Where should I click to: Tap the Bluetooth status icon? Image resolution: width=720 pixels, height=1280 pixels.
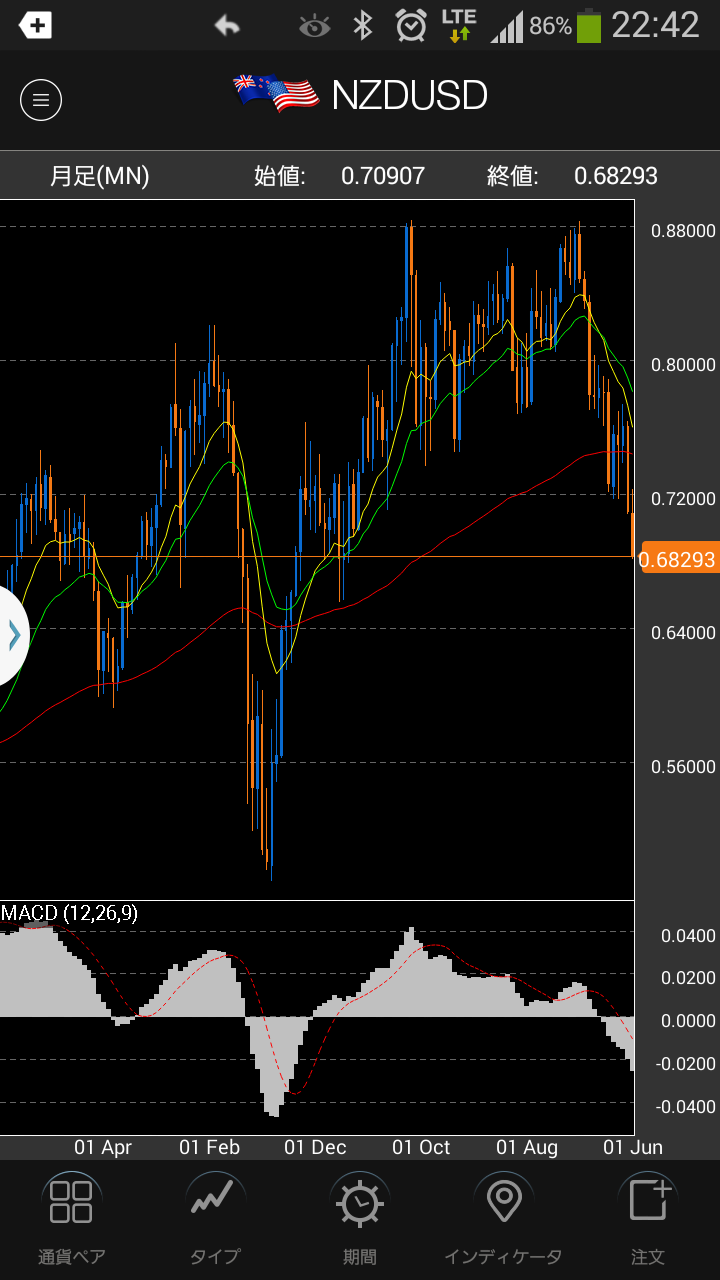[x=363, y=26]
